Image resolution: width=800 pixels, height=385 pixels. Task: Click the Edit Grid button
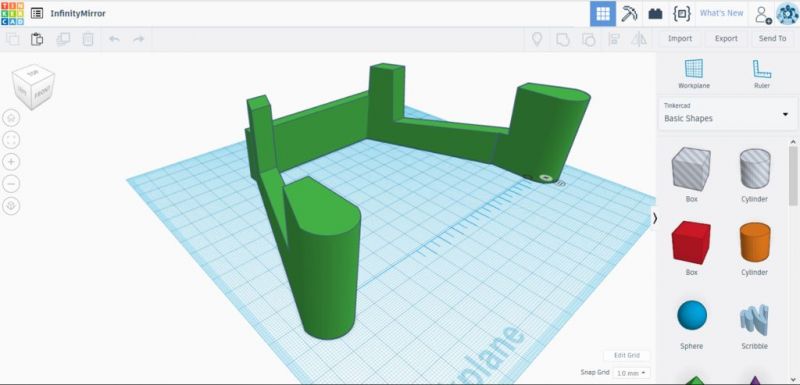click(x=626, y=355)
